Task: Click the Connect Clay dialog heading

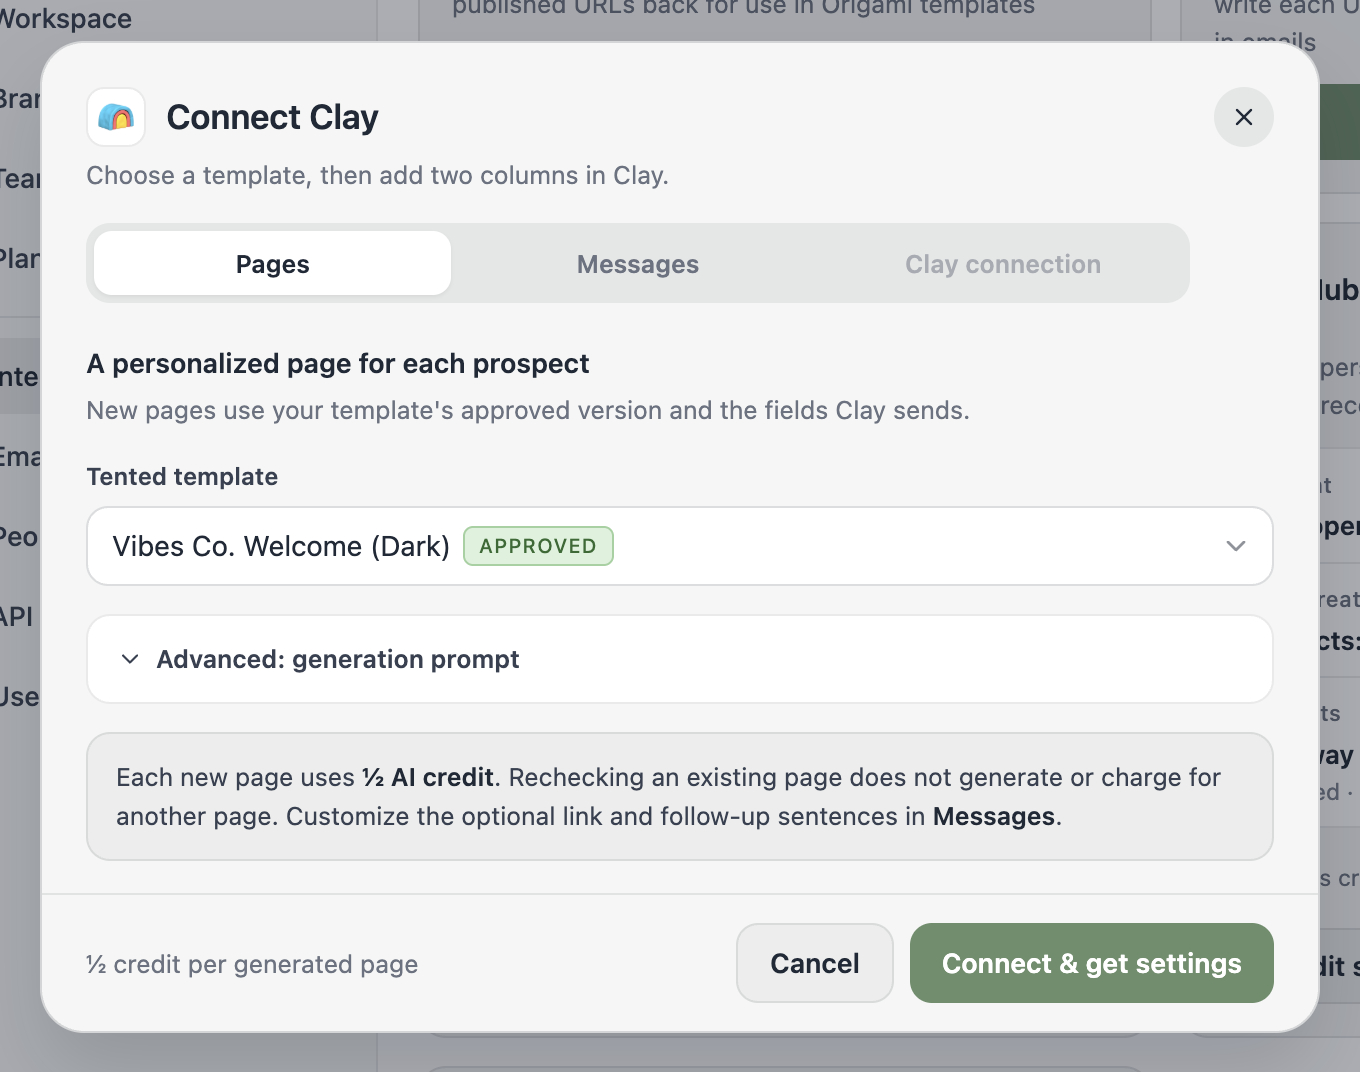Action: [x=272, y=117]
